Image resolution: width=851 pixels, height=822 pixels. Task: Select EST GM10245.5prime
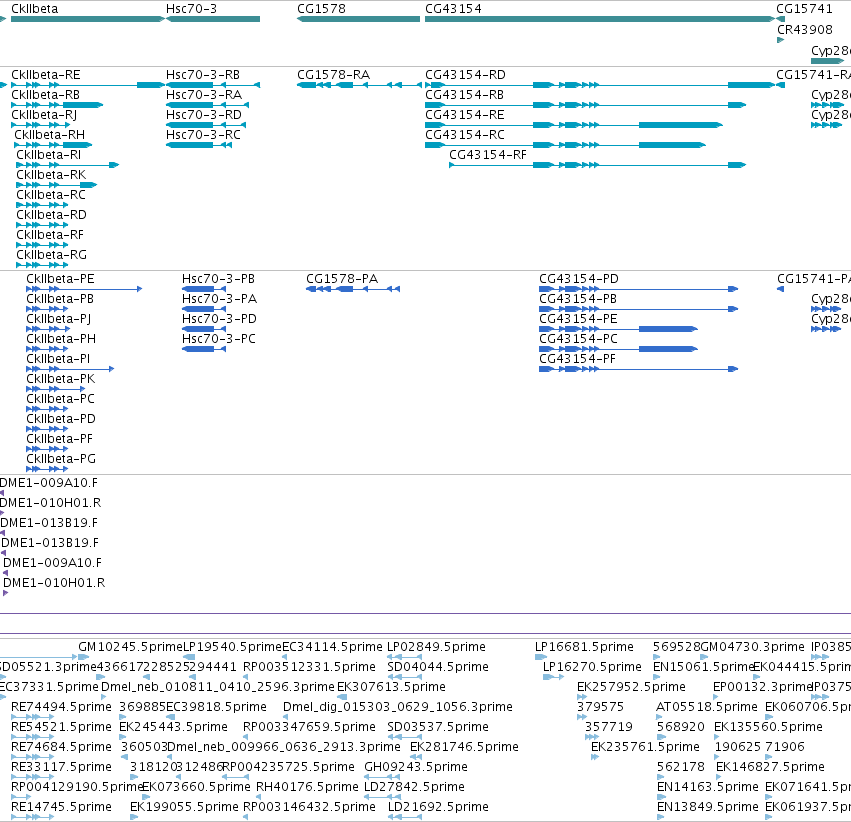tap(130, 647)
